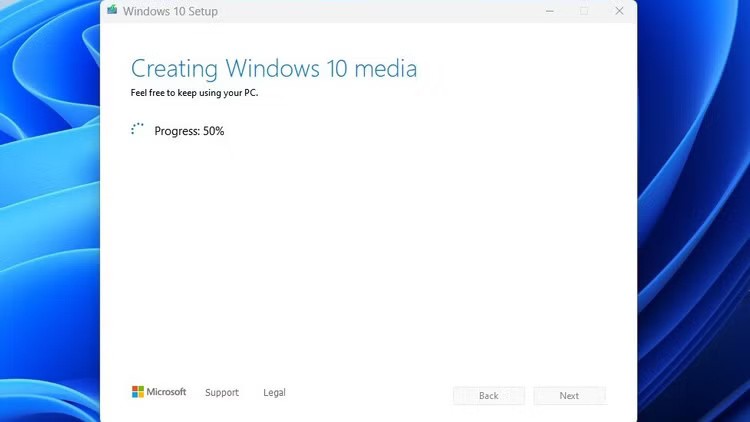Viewport: 750px width, 422px height.
Task: Click the blank white area of the Setup window
Action: (370, 250)
